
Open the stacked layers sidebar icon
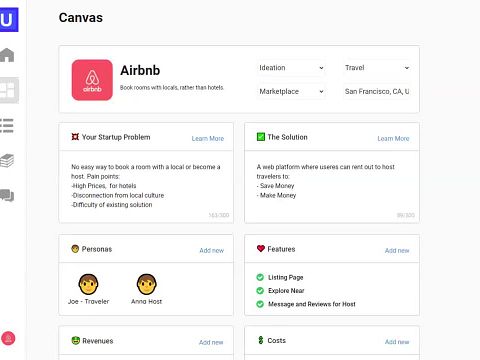pyautogui.click(x=7, y=161)
